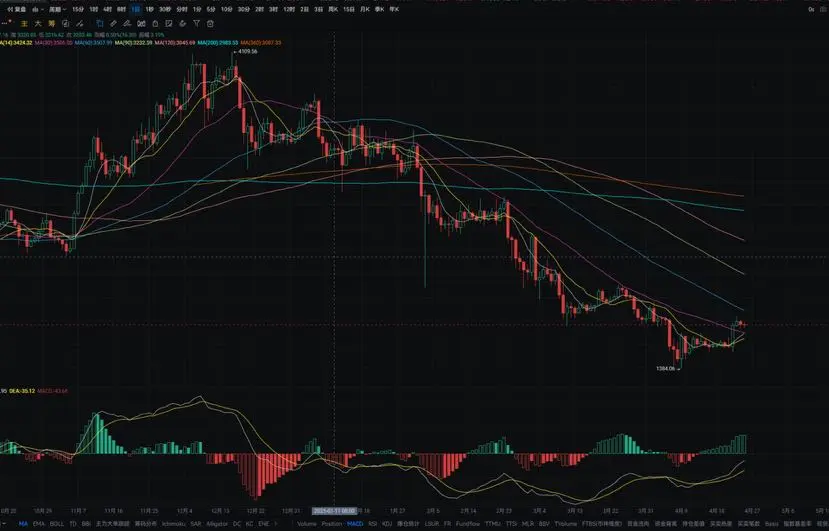Viewport: 829px width, 531px height.
Task: Switch chart to 周K
Action: point(333,10)
